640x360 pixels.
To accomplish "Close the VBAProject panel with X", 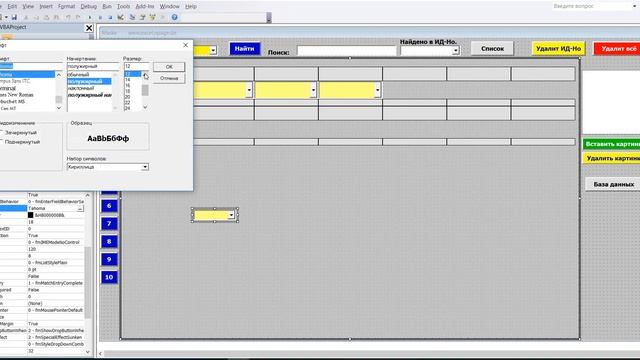I will (89, 28).
